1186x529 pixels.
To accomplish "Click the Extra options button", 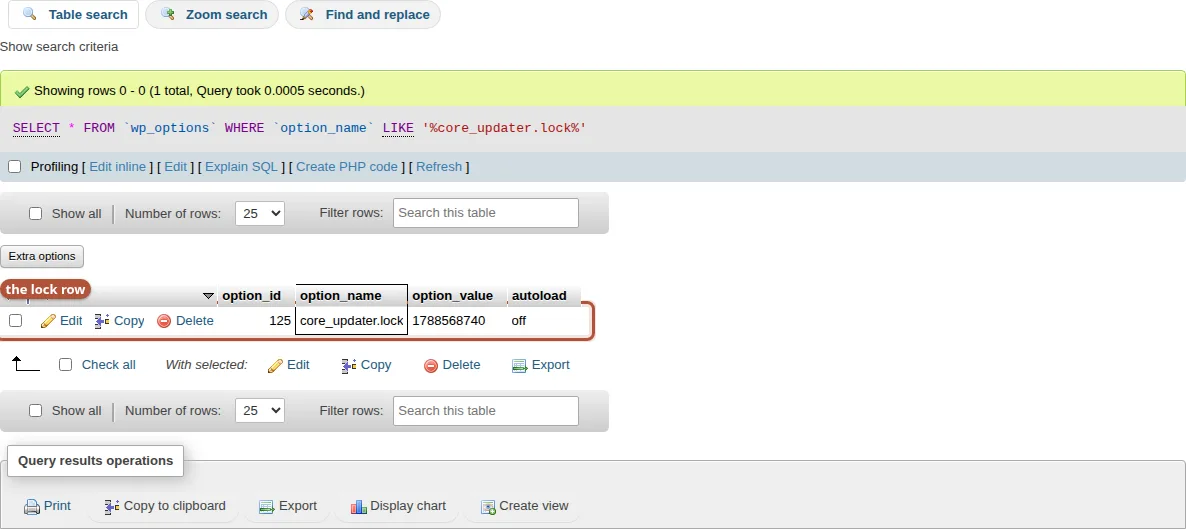I will click(42, 257).
